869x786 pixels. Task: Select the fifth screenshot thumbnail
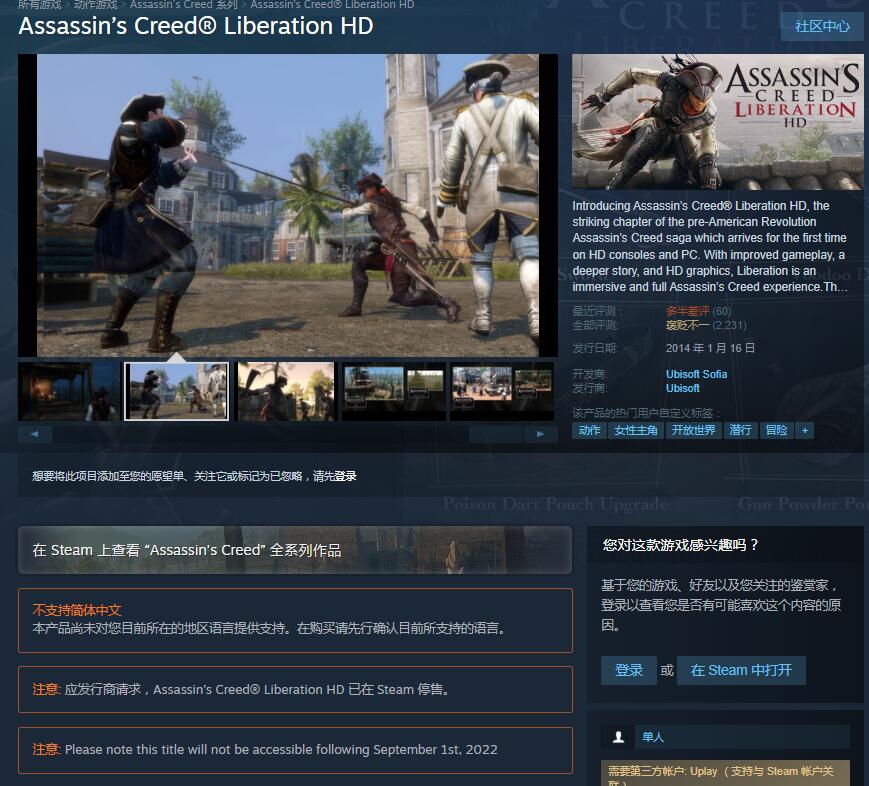point(501,391)
